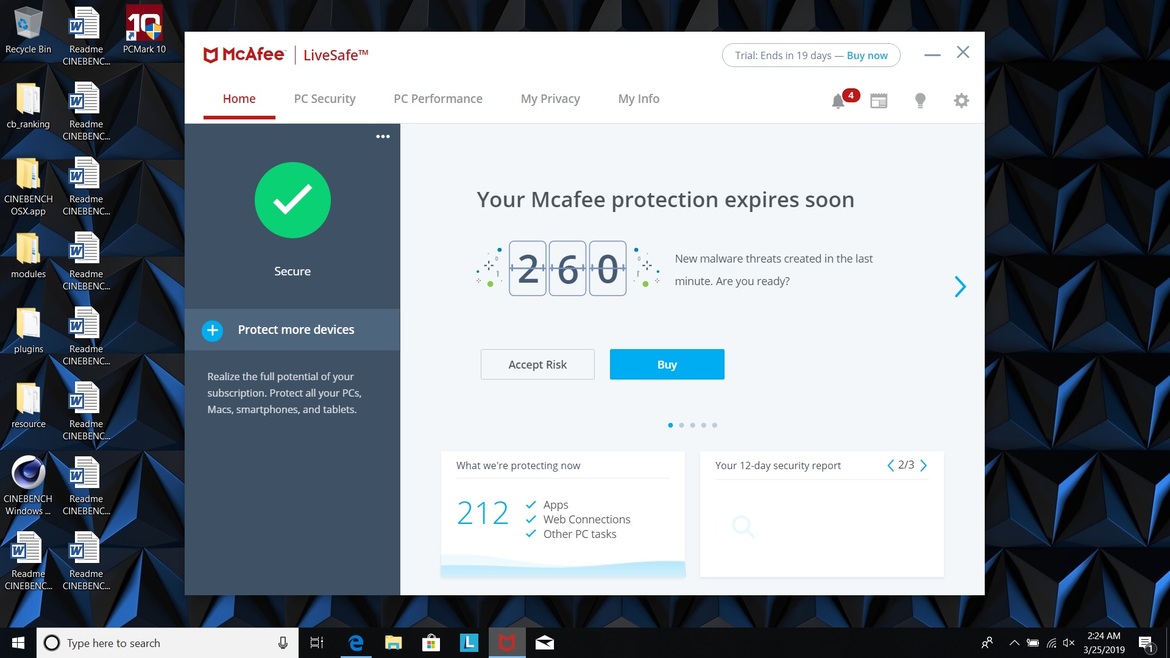The width and height of the screenshot is (1170, 658).
Task: Select the CINEBENCH OSX.app folder
Action: [28, 187]
